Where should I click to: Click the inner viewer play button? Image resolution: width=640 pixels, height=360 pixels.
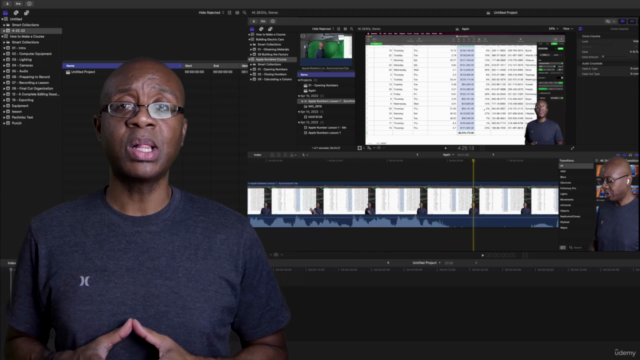click(x=445, y=148)
